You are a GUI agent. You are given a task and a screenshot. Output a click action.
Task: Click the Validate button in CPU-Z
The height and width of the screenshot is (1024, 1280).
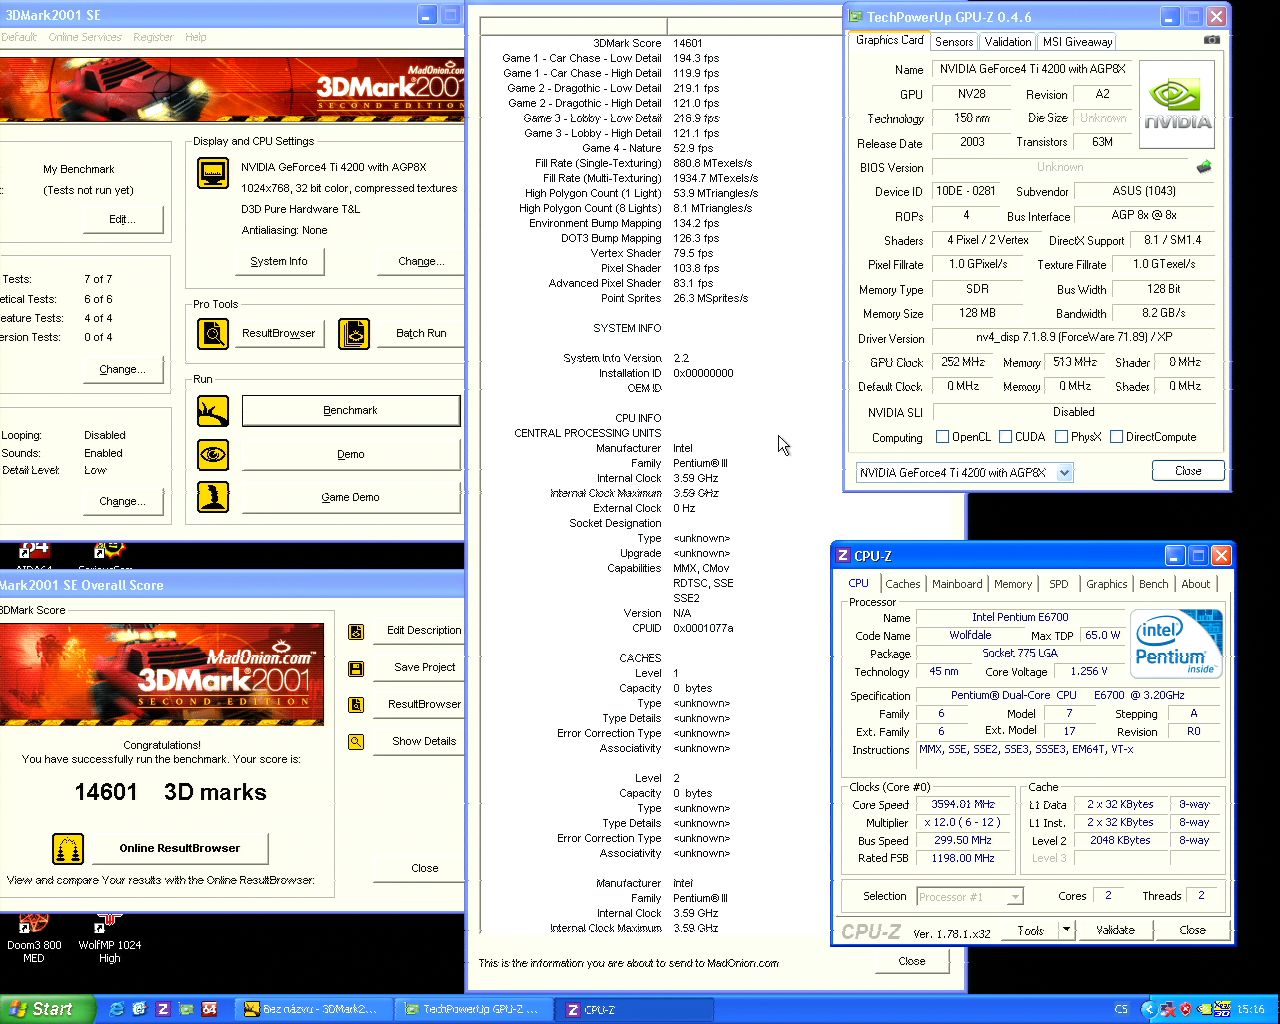click(x=1115, y=930)
